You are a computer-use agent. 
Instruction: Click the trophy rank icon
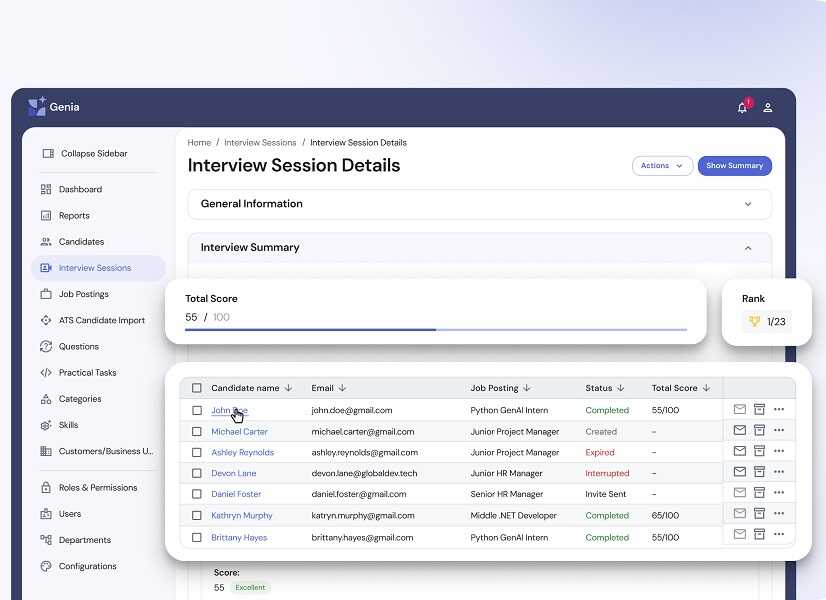click(x=755, y=321)
